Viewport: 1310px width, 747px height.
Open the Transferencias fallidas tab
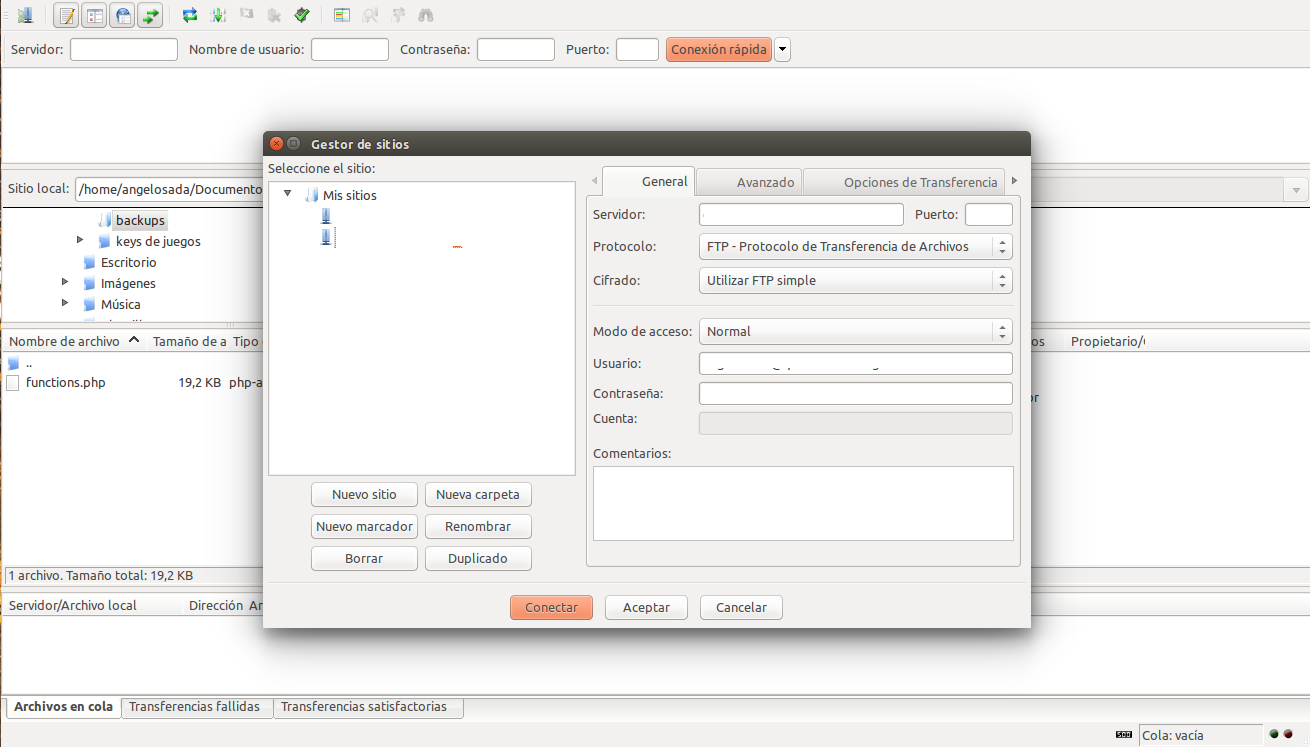[x=195, y=707]
